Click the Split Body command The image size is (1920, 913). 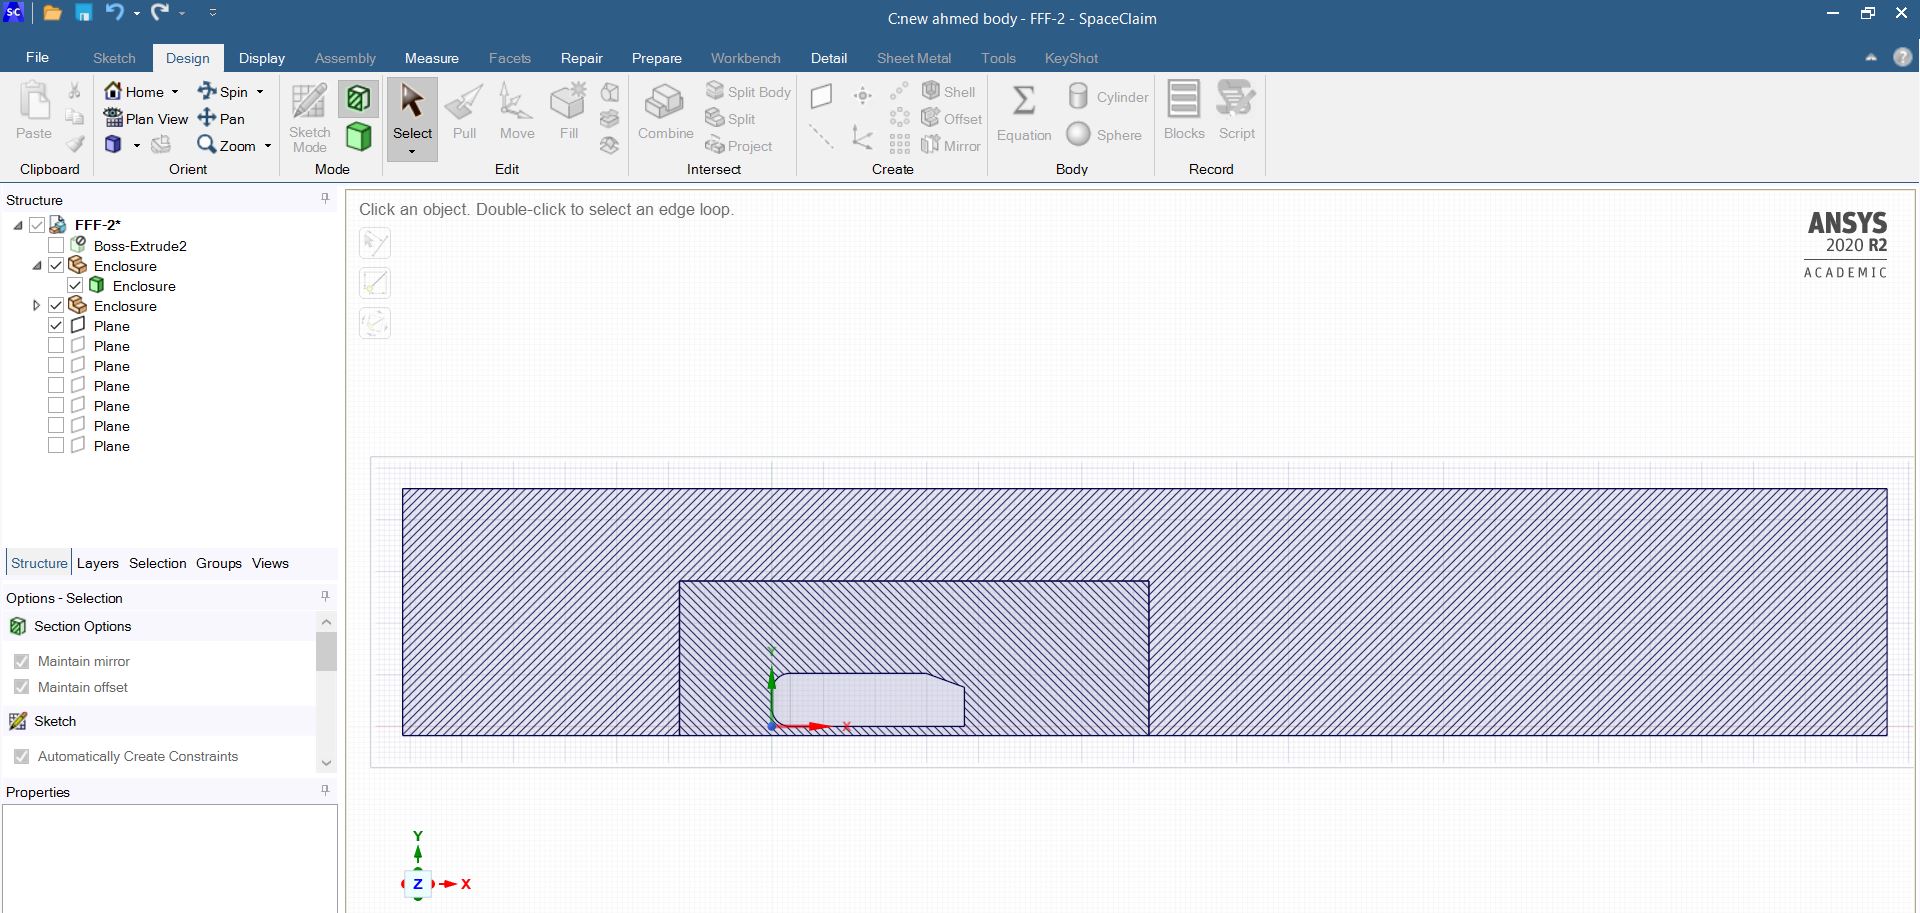click(x=748, y=91)
